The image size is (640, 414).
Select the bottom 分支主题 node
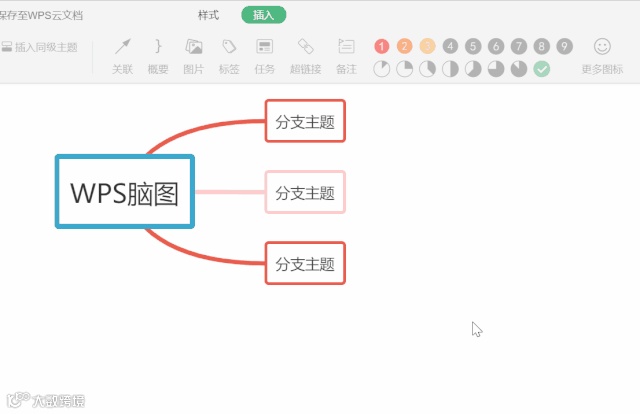coord(305,263)
